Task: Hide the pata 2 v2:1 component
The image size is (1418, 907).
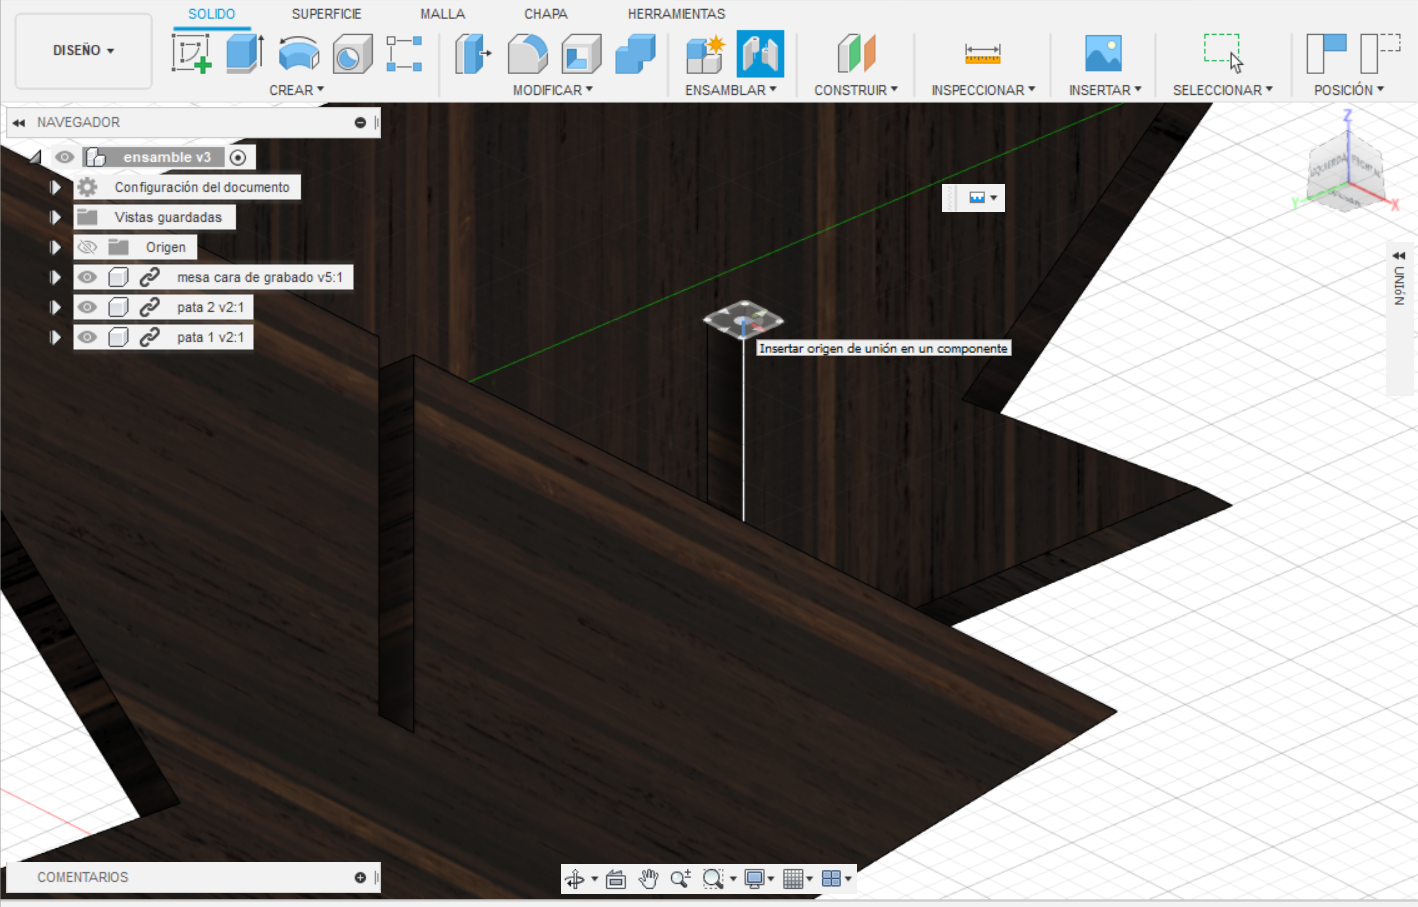Action: click(88, 307)
